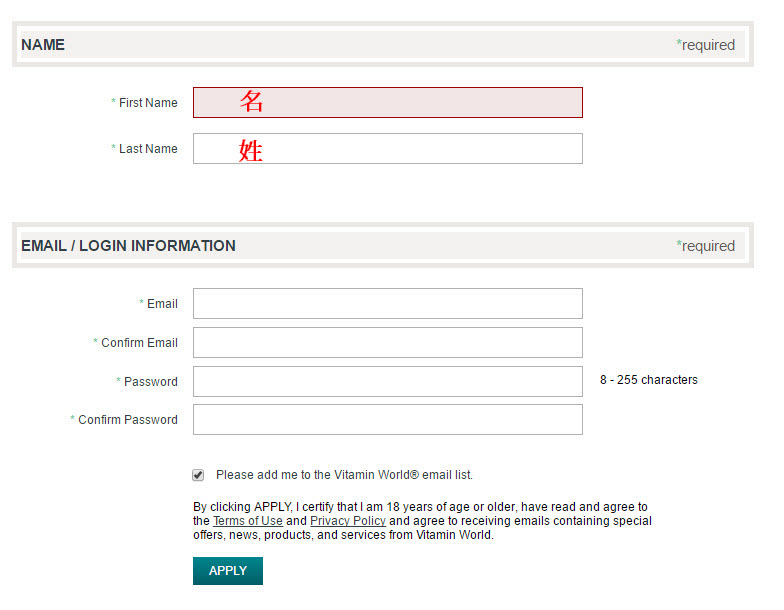
Task: Click the red 姓 annotation character
Action: [x=250, y=150]
